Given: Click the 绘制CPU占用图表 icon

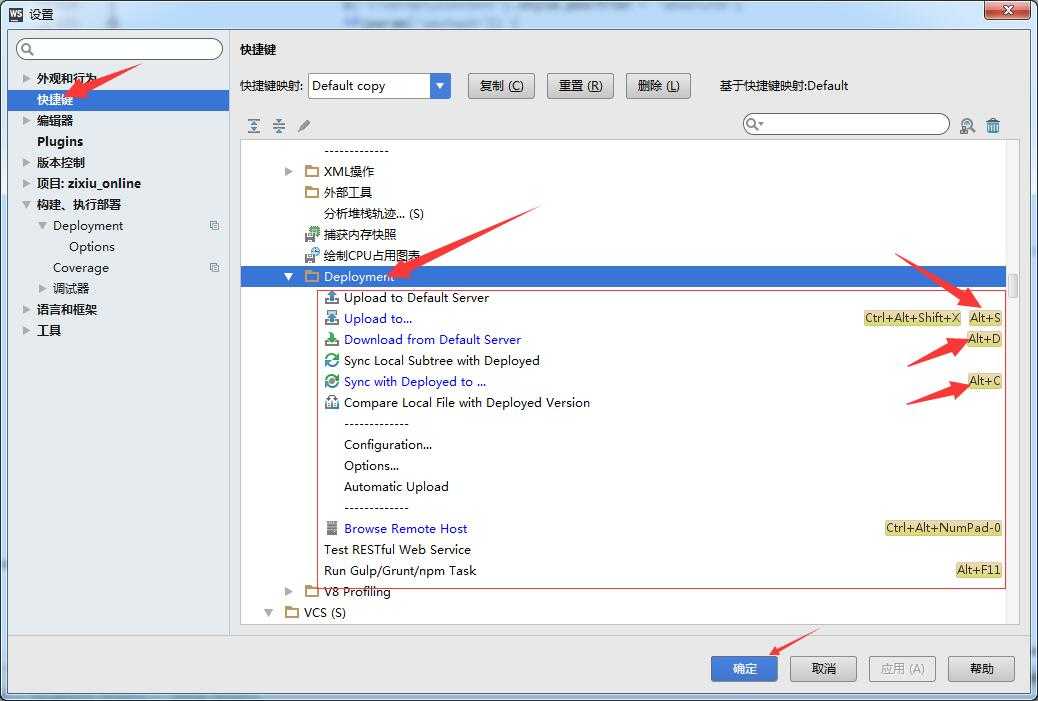Looking at the screenshot, I should pos(312,255).
